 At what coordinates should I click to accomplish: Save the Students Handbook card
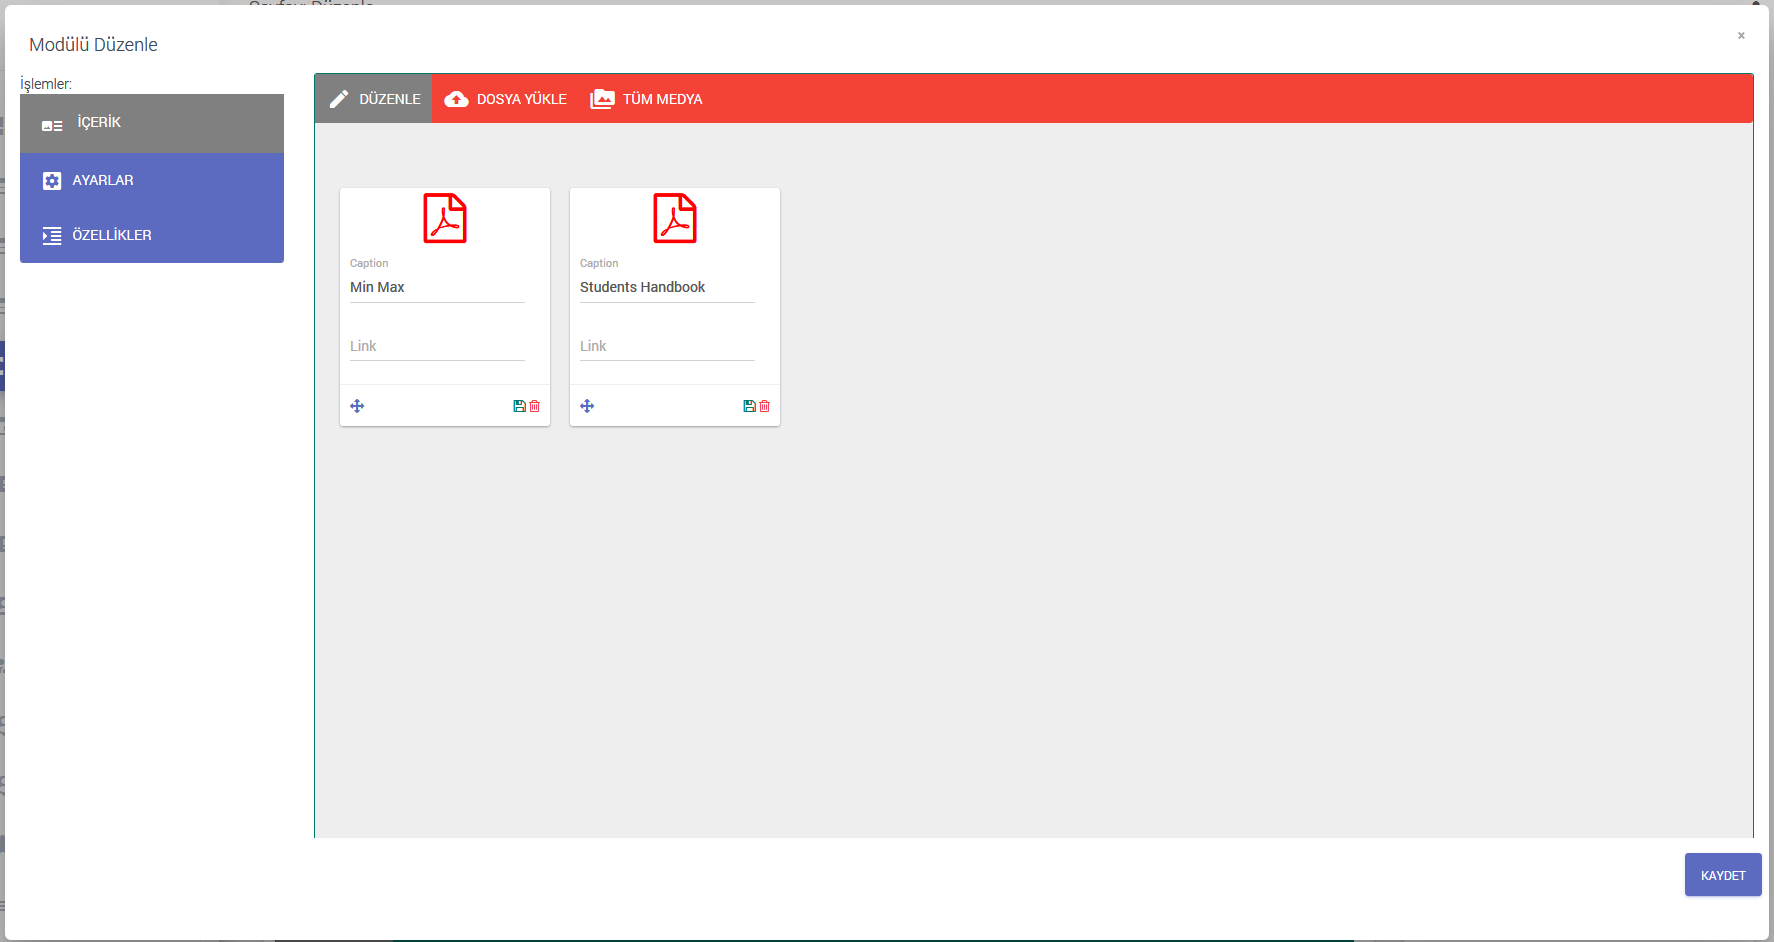pyautogui.click(x=749, y=406)
